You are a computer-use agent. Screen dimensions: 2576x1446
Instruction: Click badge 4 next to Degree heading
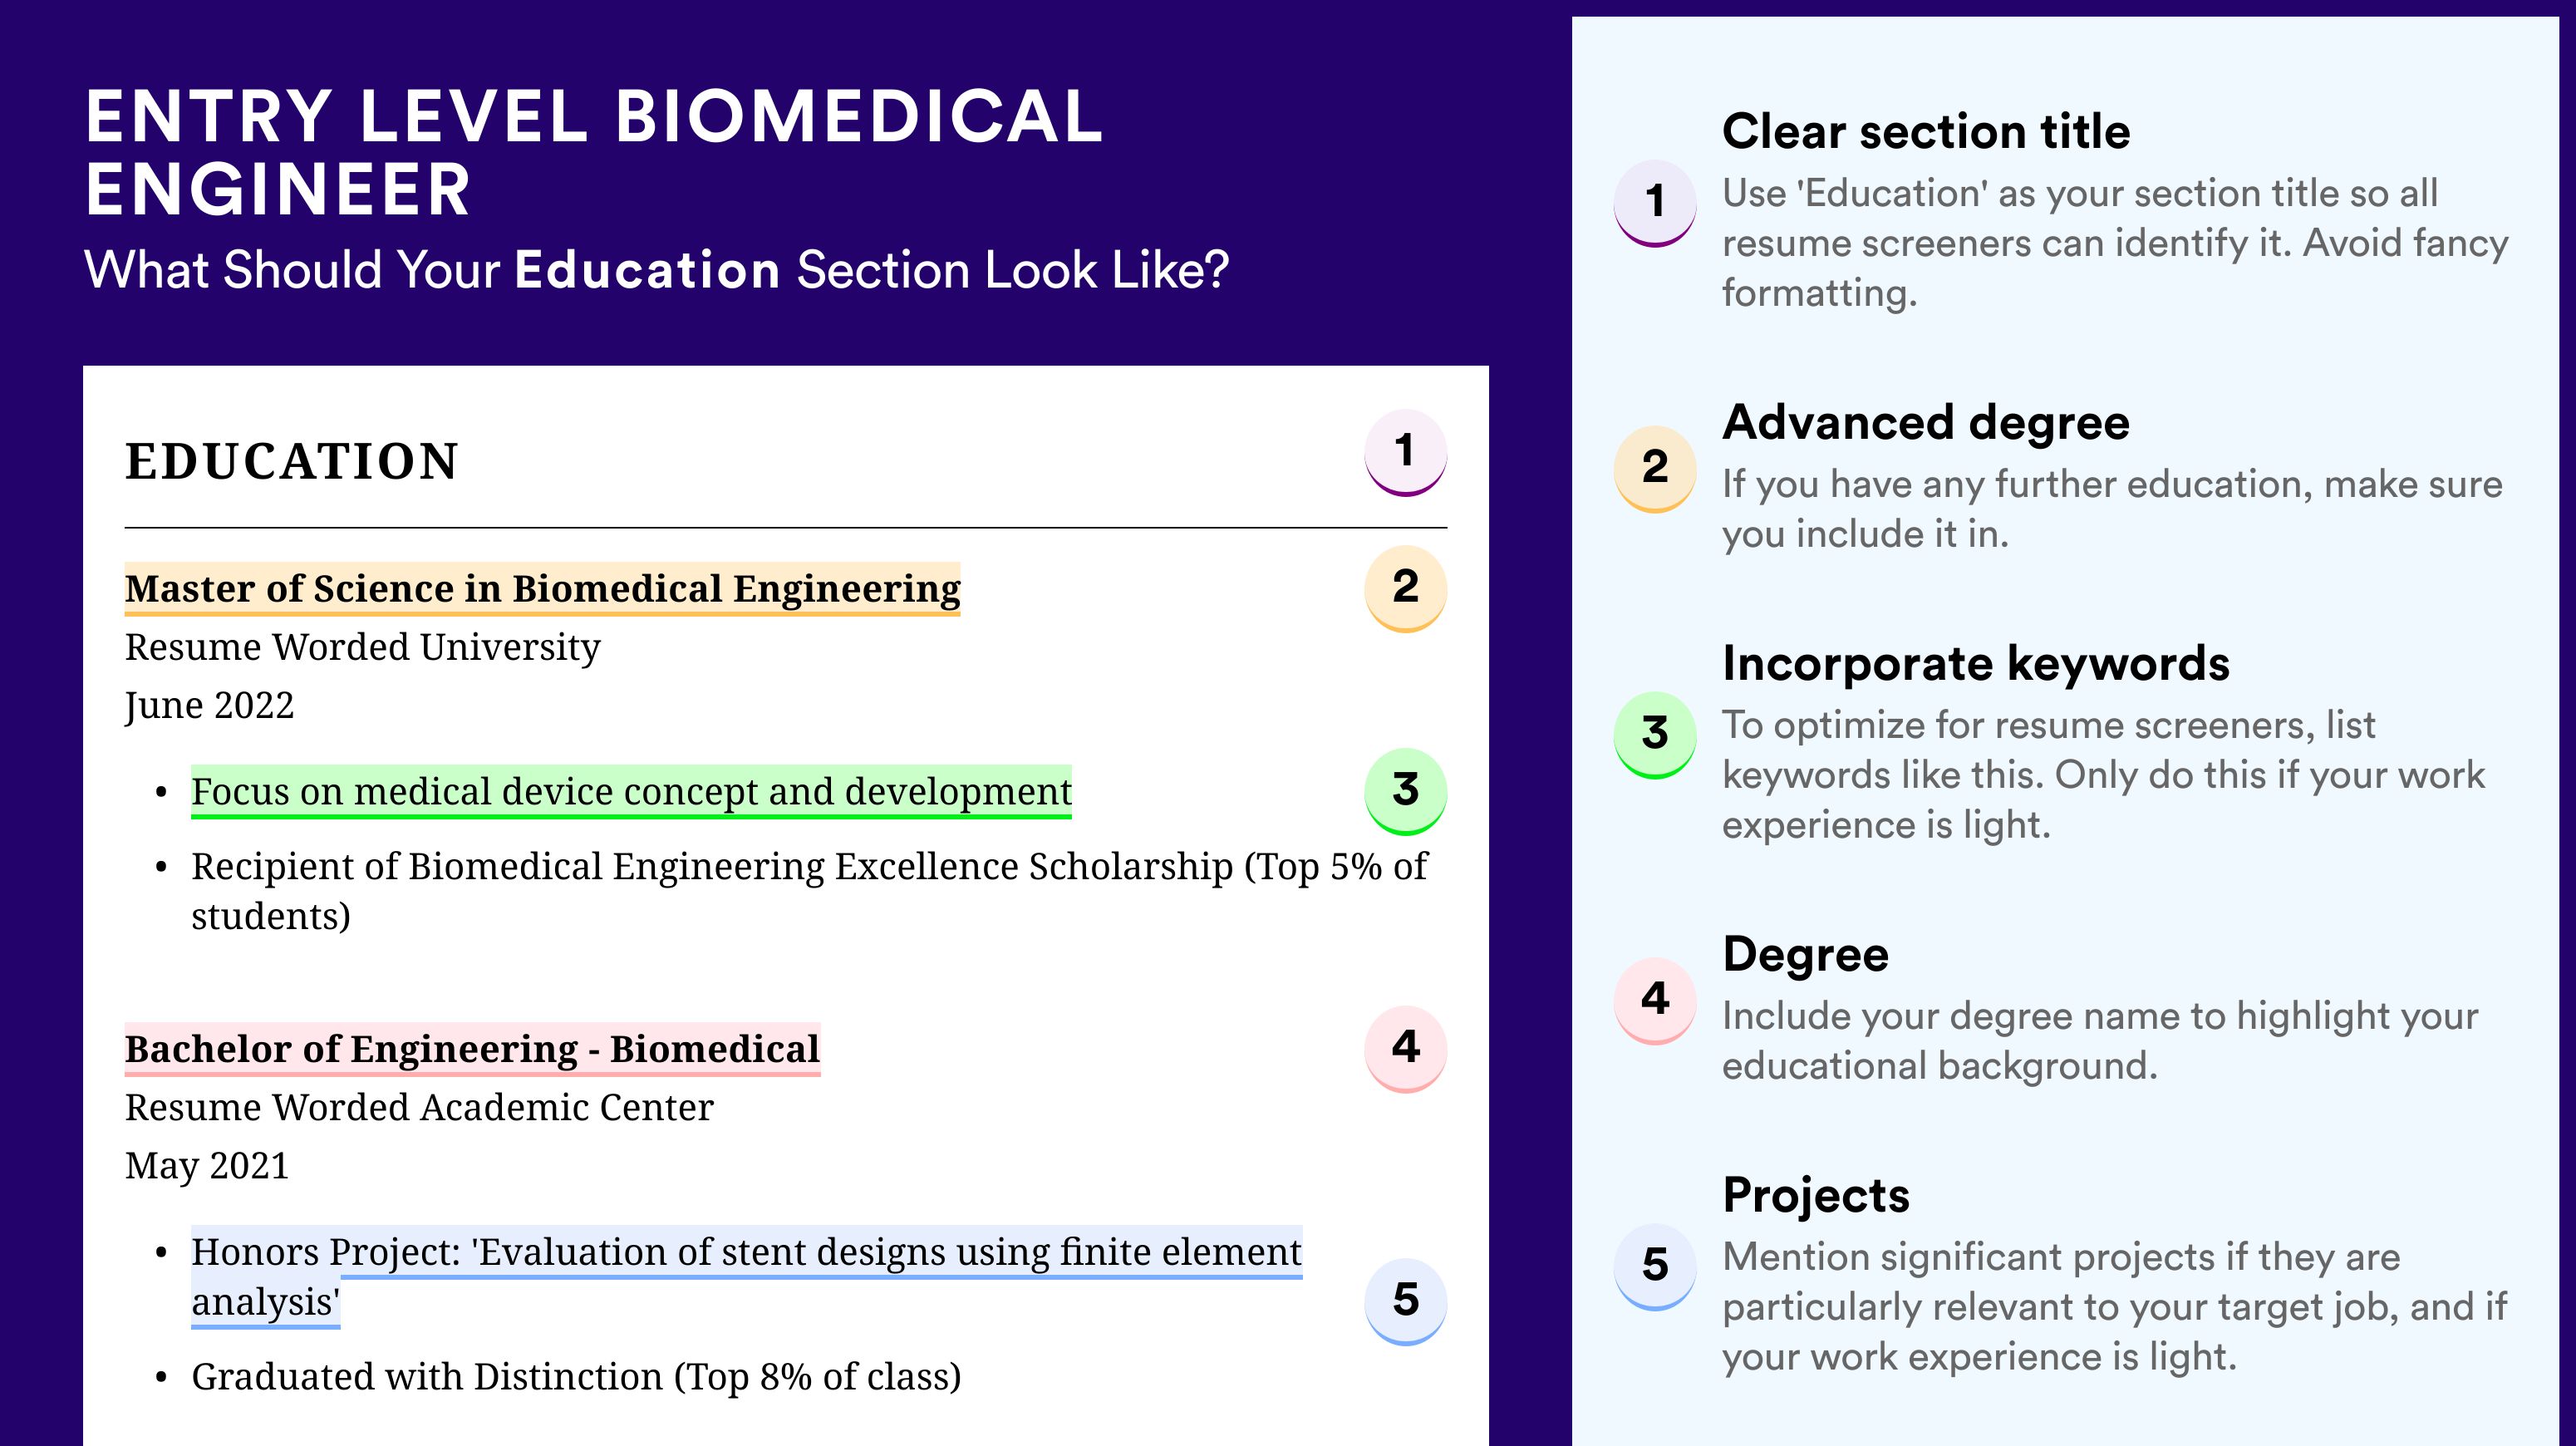click(x=1655, y=1001)
